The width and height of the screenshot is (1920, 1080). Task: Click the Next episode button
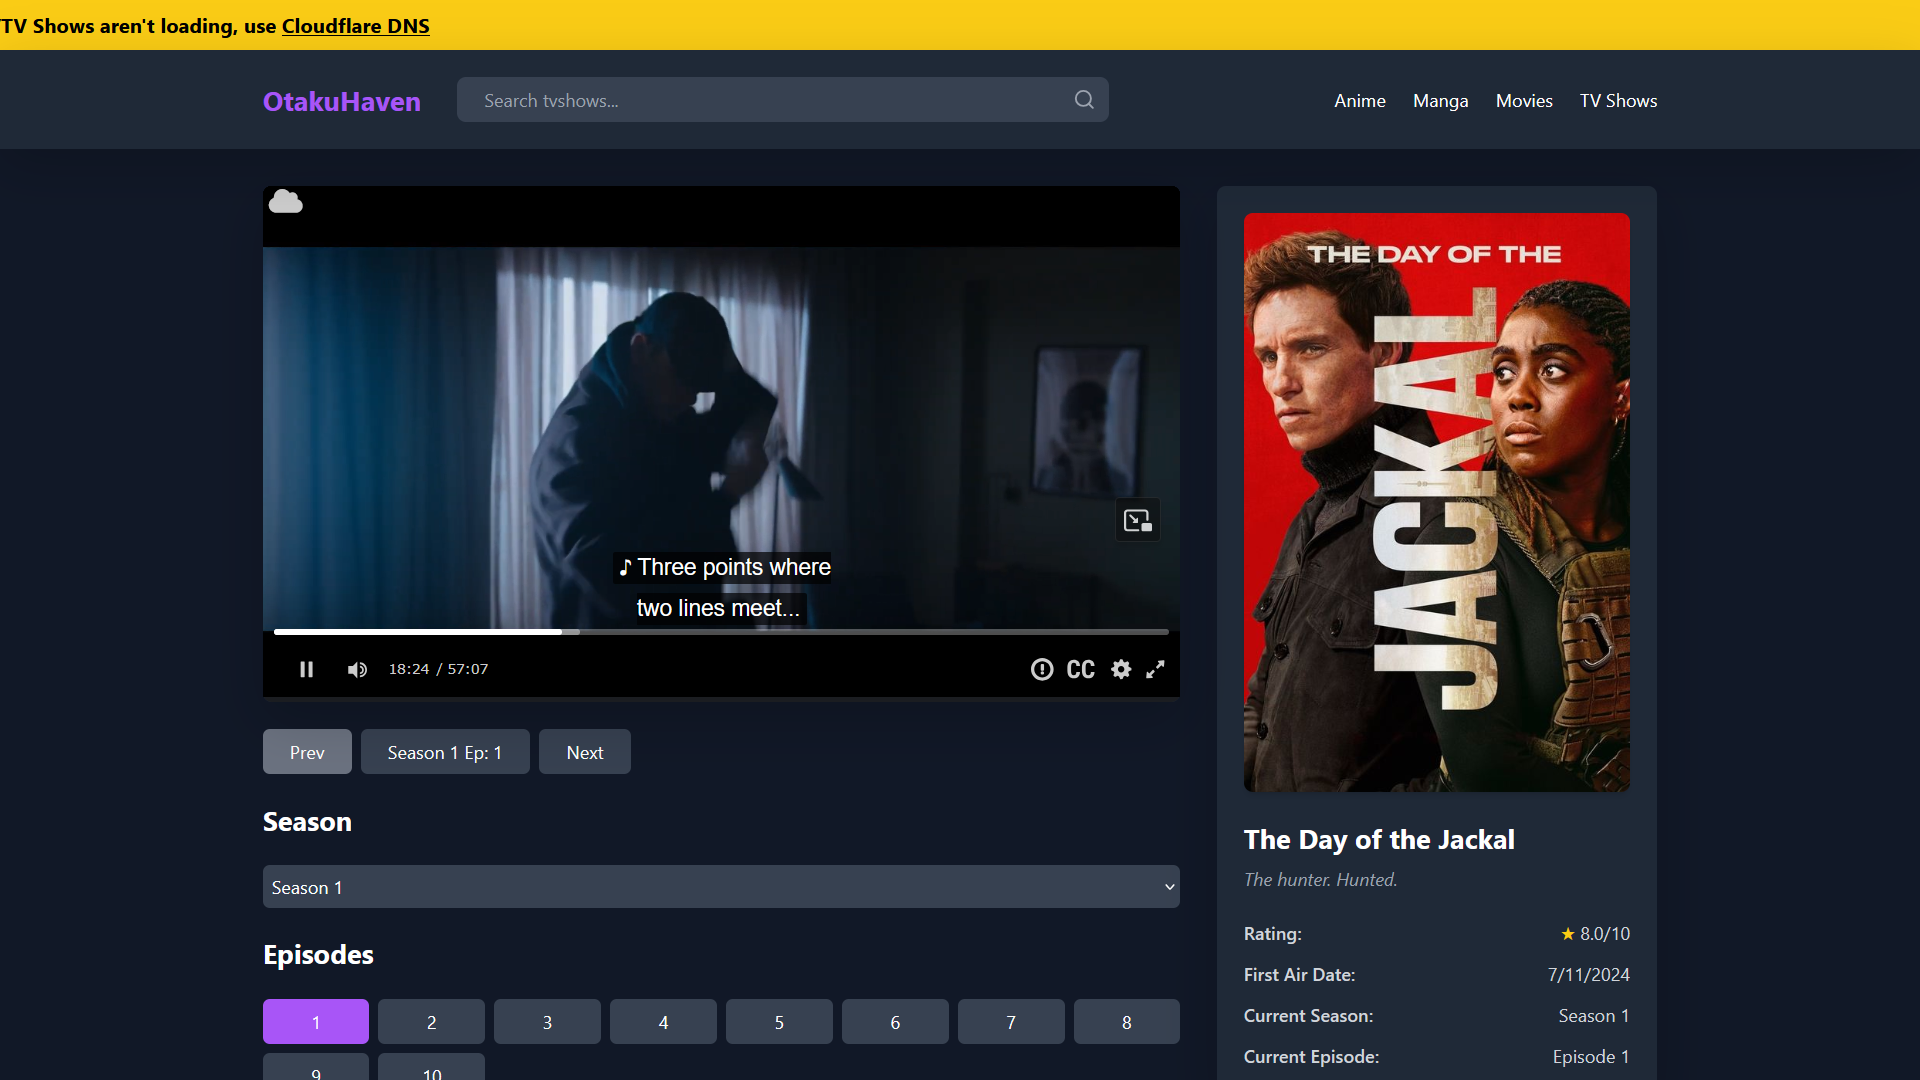[x=584, y=752]
